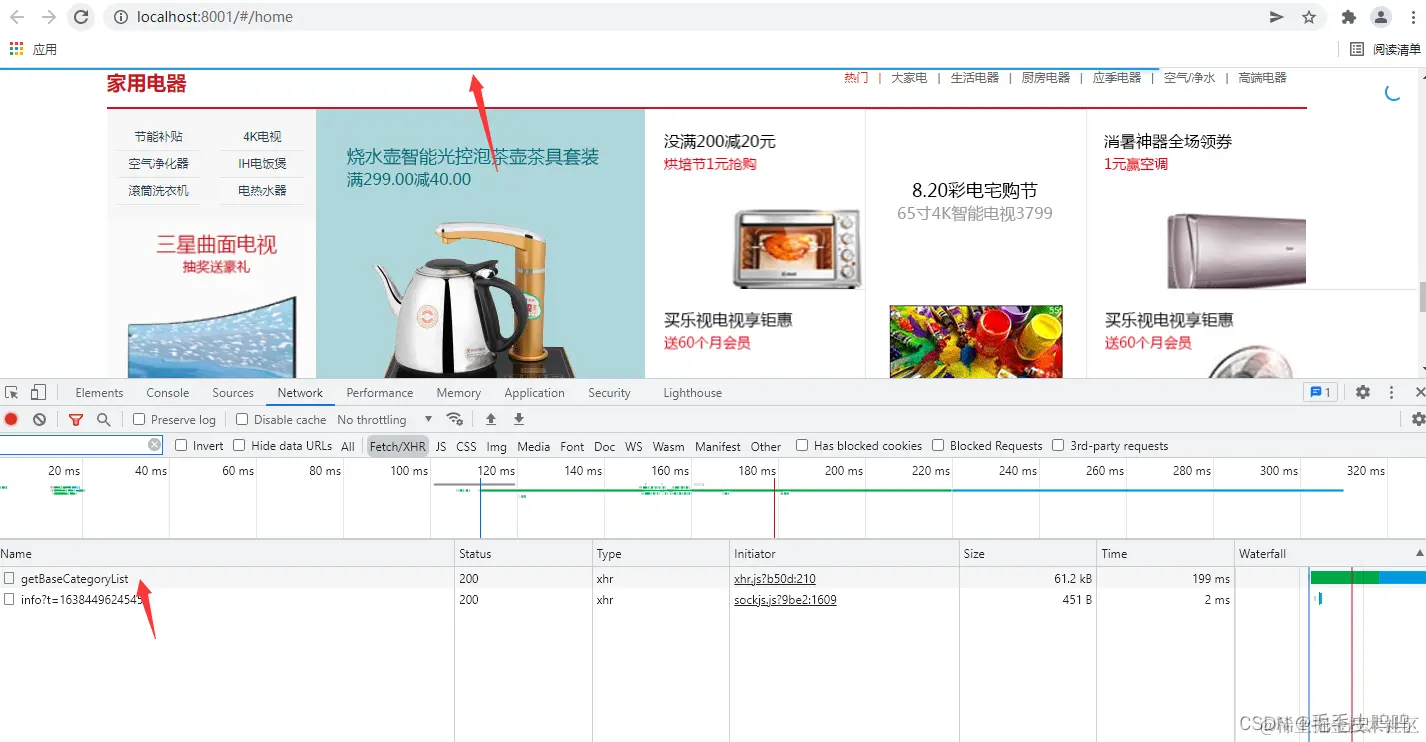This screenshot has width=1426, height=742.
Task: Open the Issues counter speech bubble
Action: click(1320, 392)
